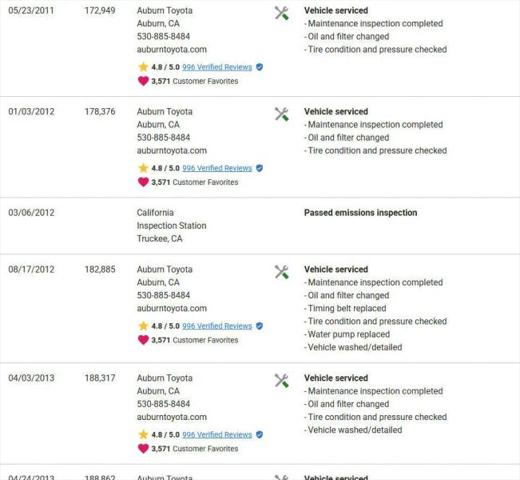Click phone number 530-885-8484 in 04/03/2013 entry

pos(163,404)
